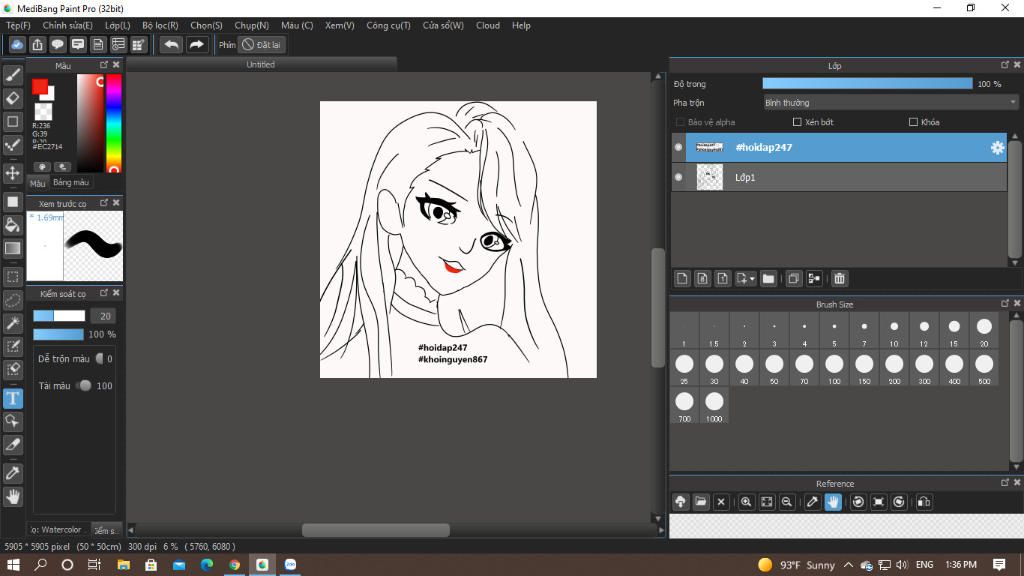
Task: Add a new layer folder
Action: click(768, 279)
